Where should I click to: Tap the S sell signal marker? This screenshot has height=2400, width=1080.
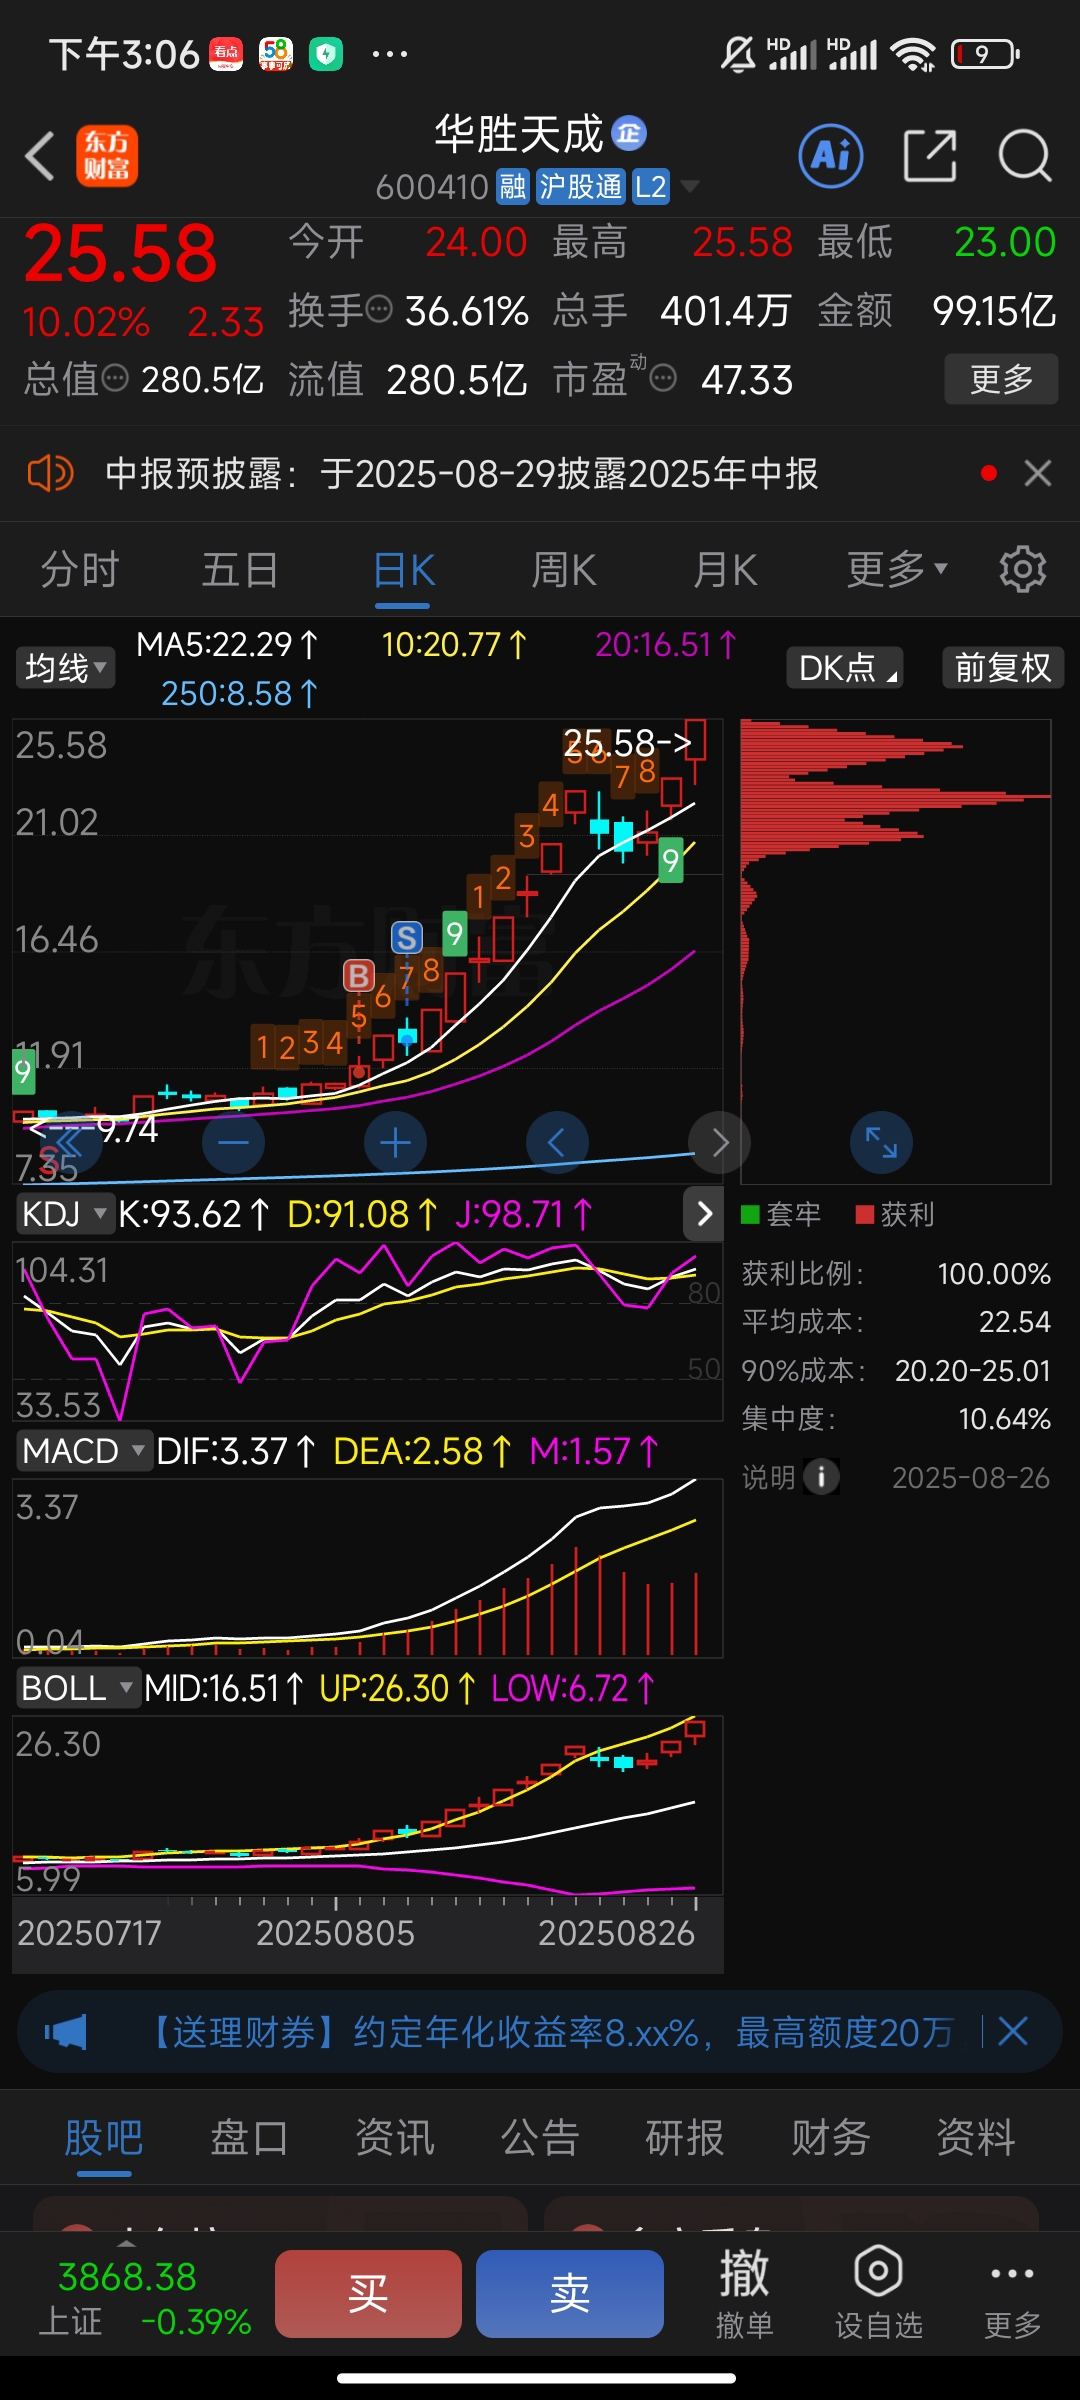point(406,938)
